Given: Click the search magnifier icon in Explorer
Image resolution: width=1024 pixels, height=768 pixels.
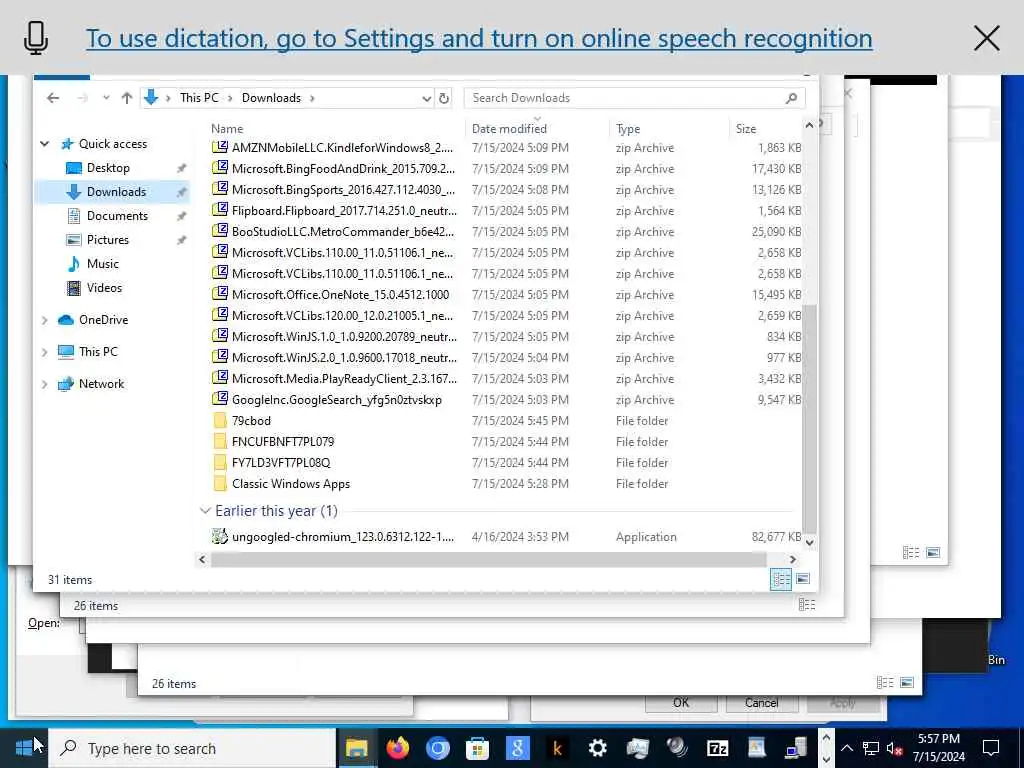Looking at the screenshot, I should click(791, 98).
